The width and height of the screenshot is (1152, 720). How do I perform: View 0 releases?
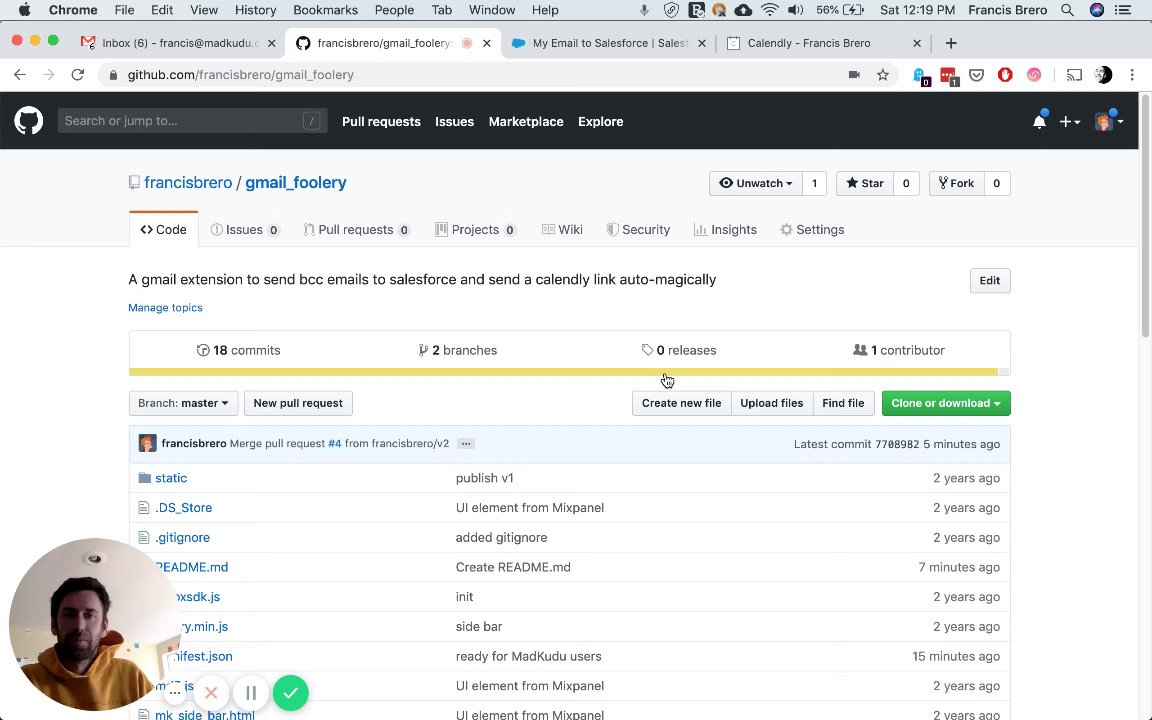tap(679, 350)
